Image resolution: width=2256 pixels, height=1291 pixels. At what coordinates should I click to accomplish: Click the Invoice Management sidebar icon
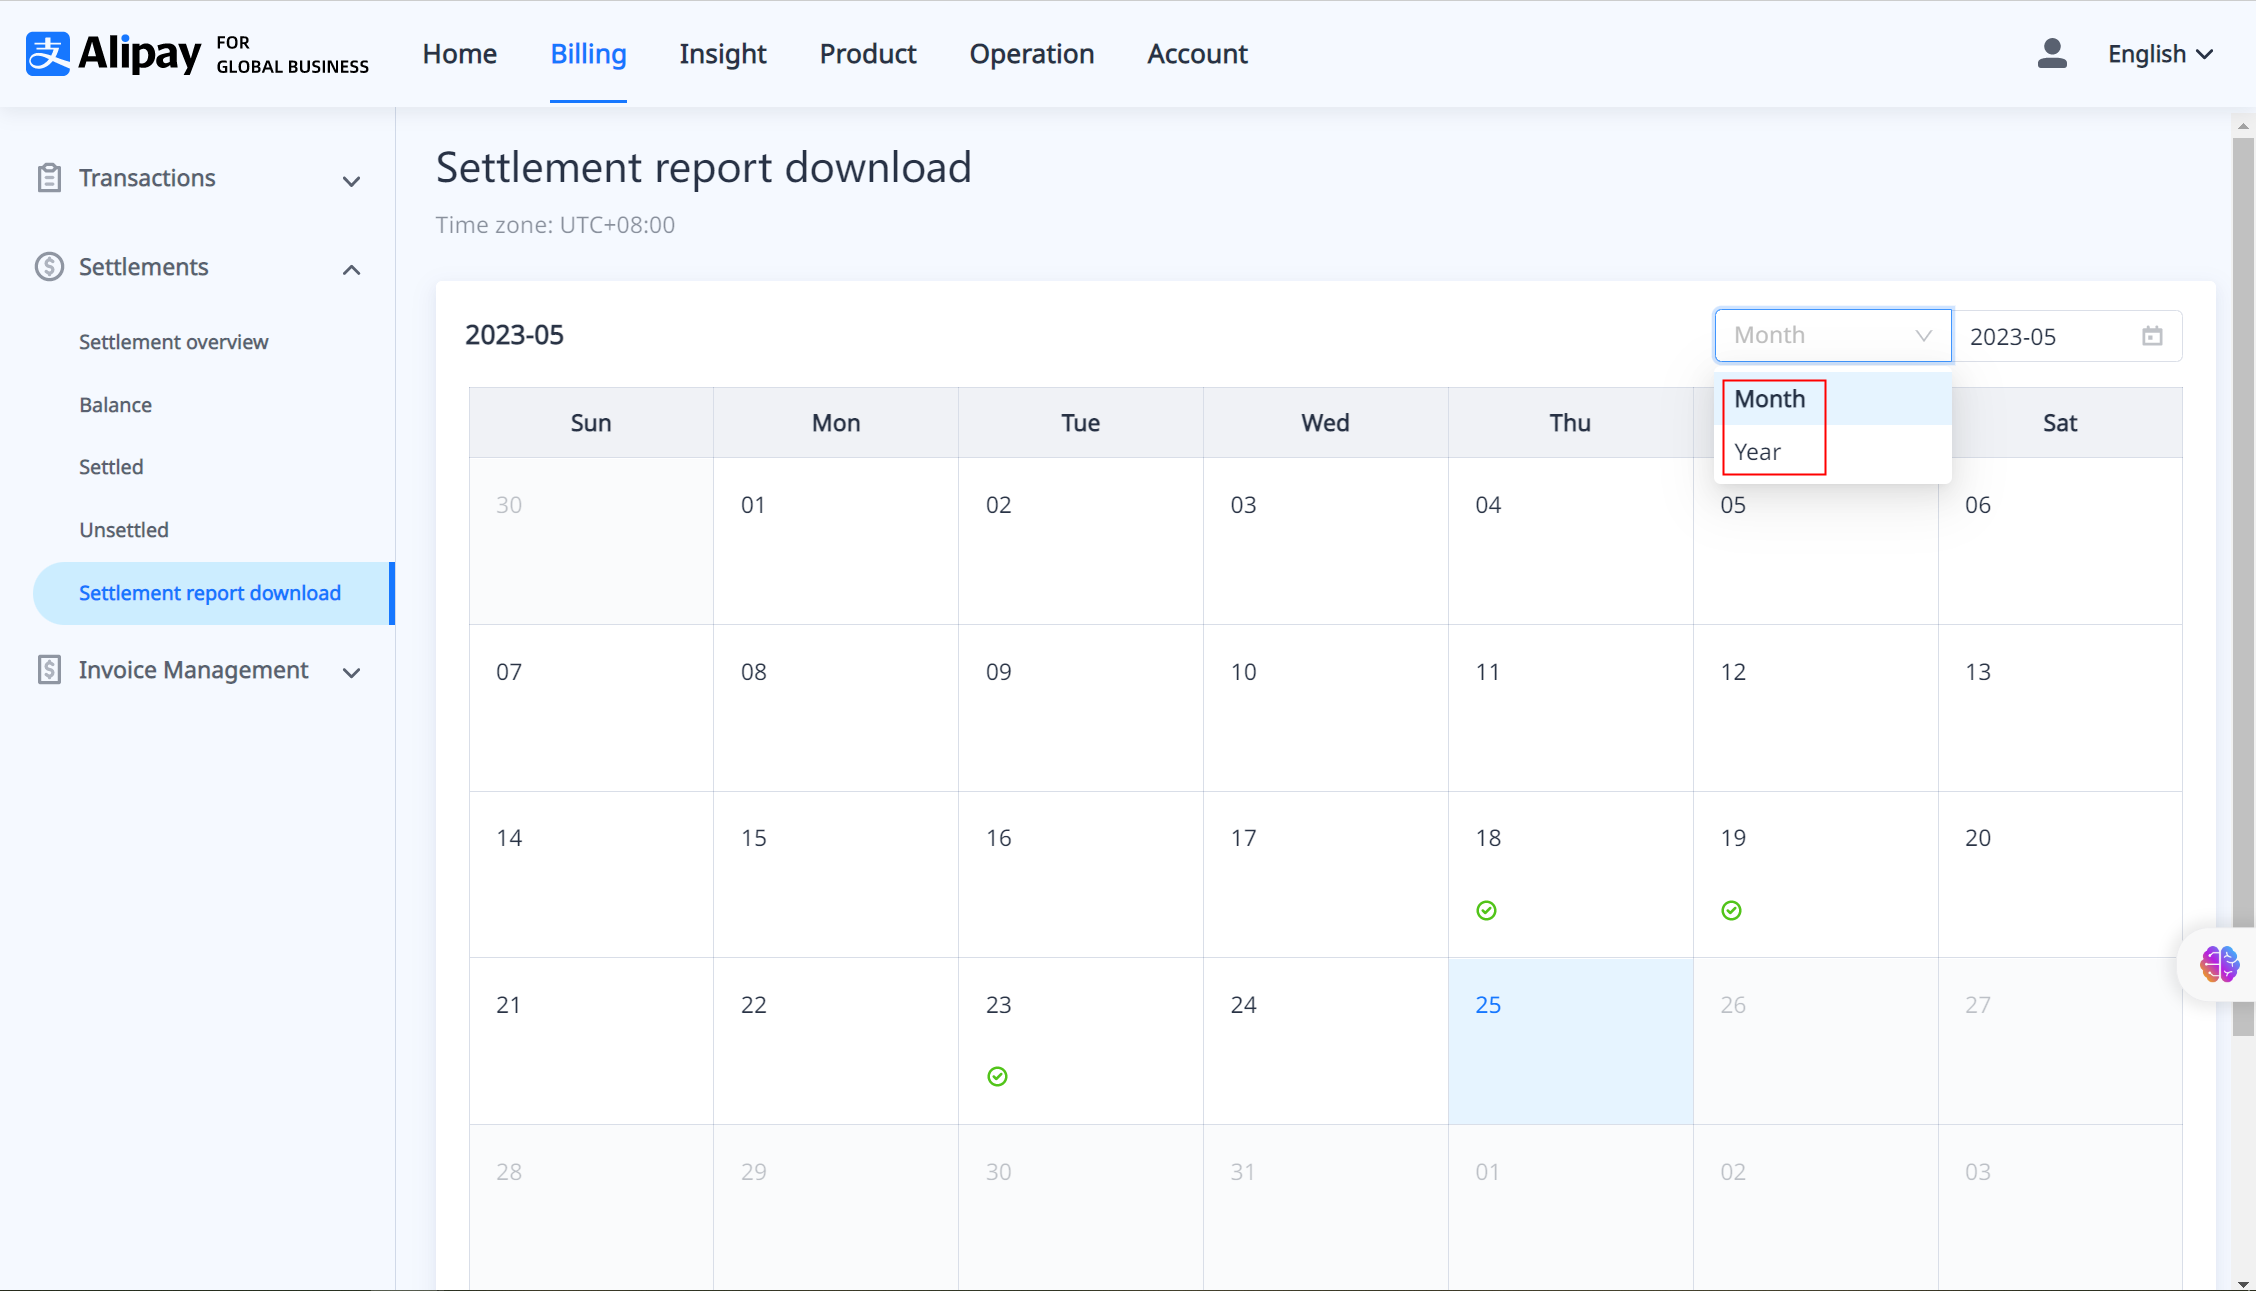(x=49, y=670)
